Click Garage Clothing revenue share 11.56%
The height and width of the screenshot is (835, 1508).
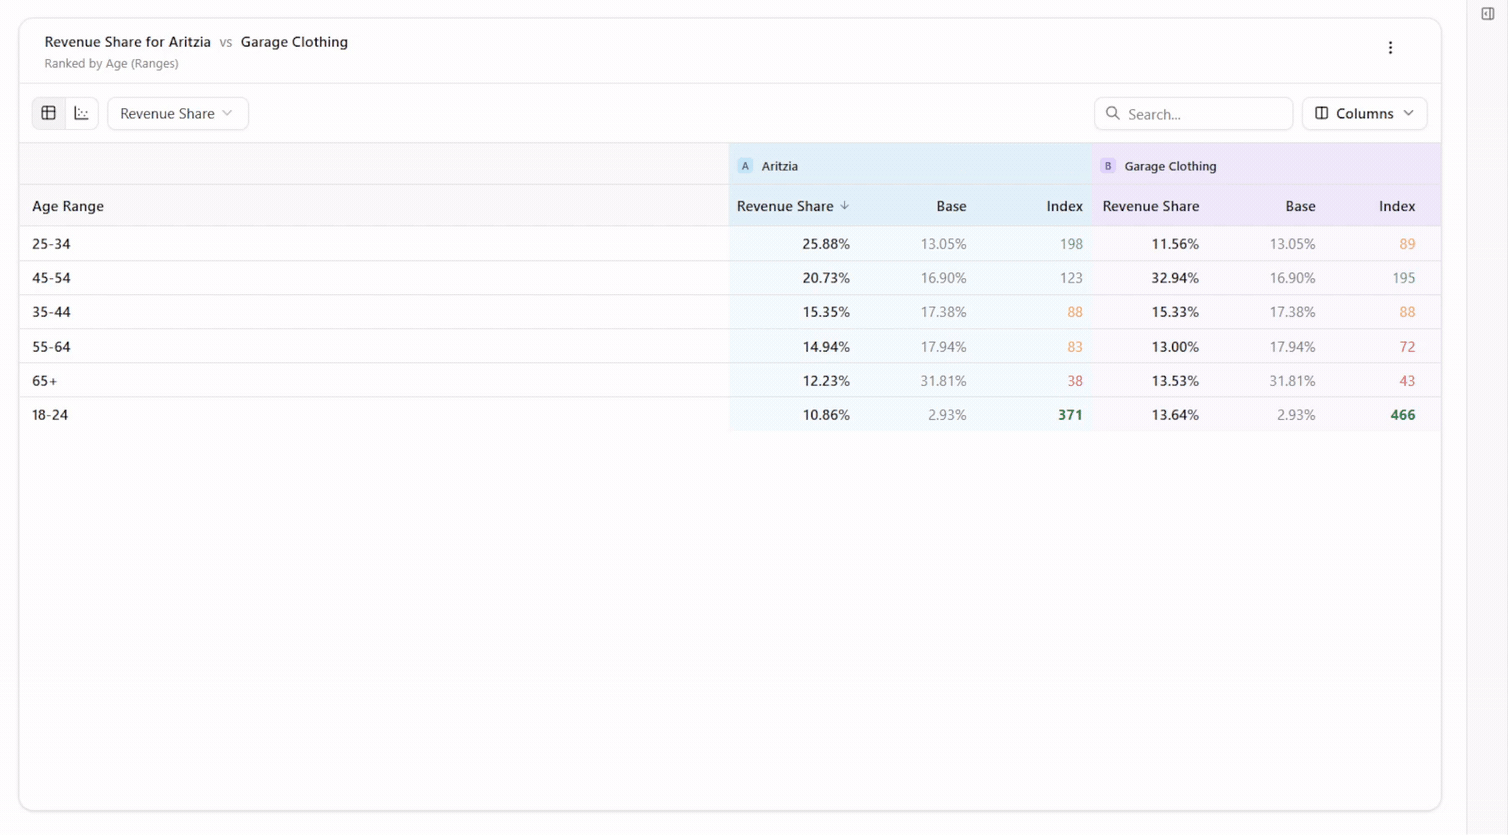coord(1175,244)
